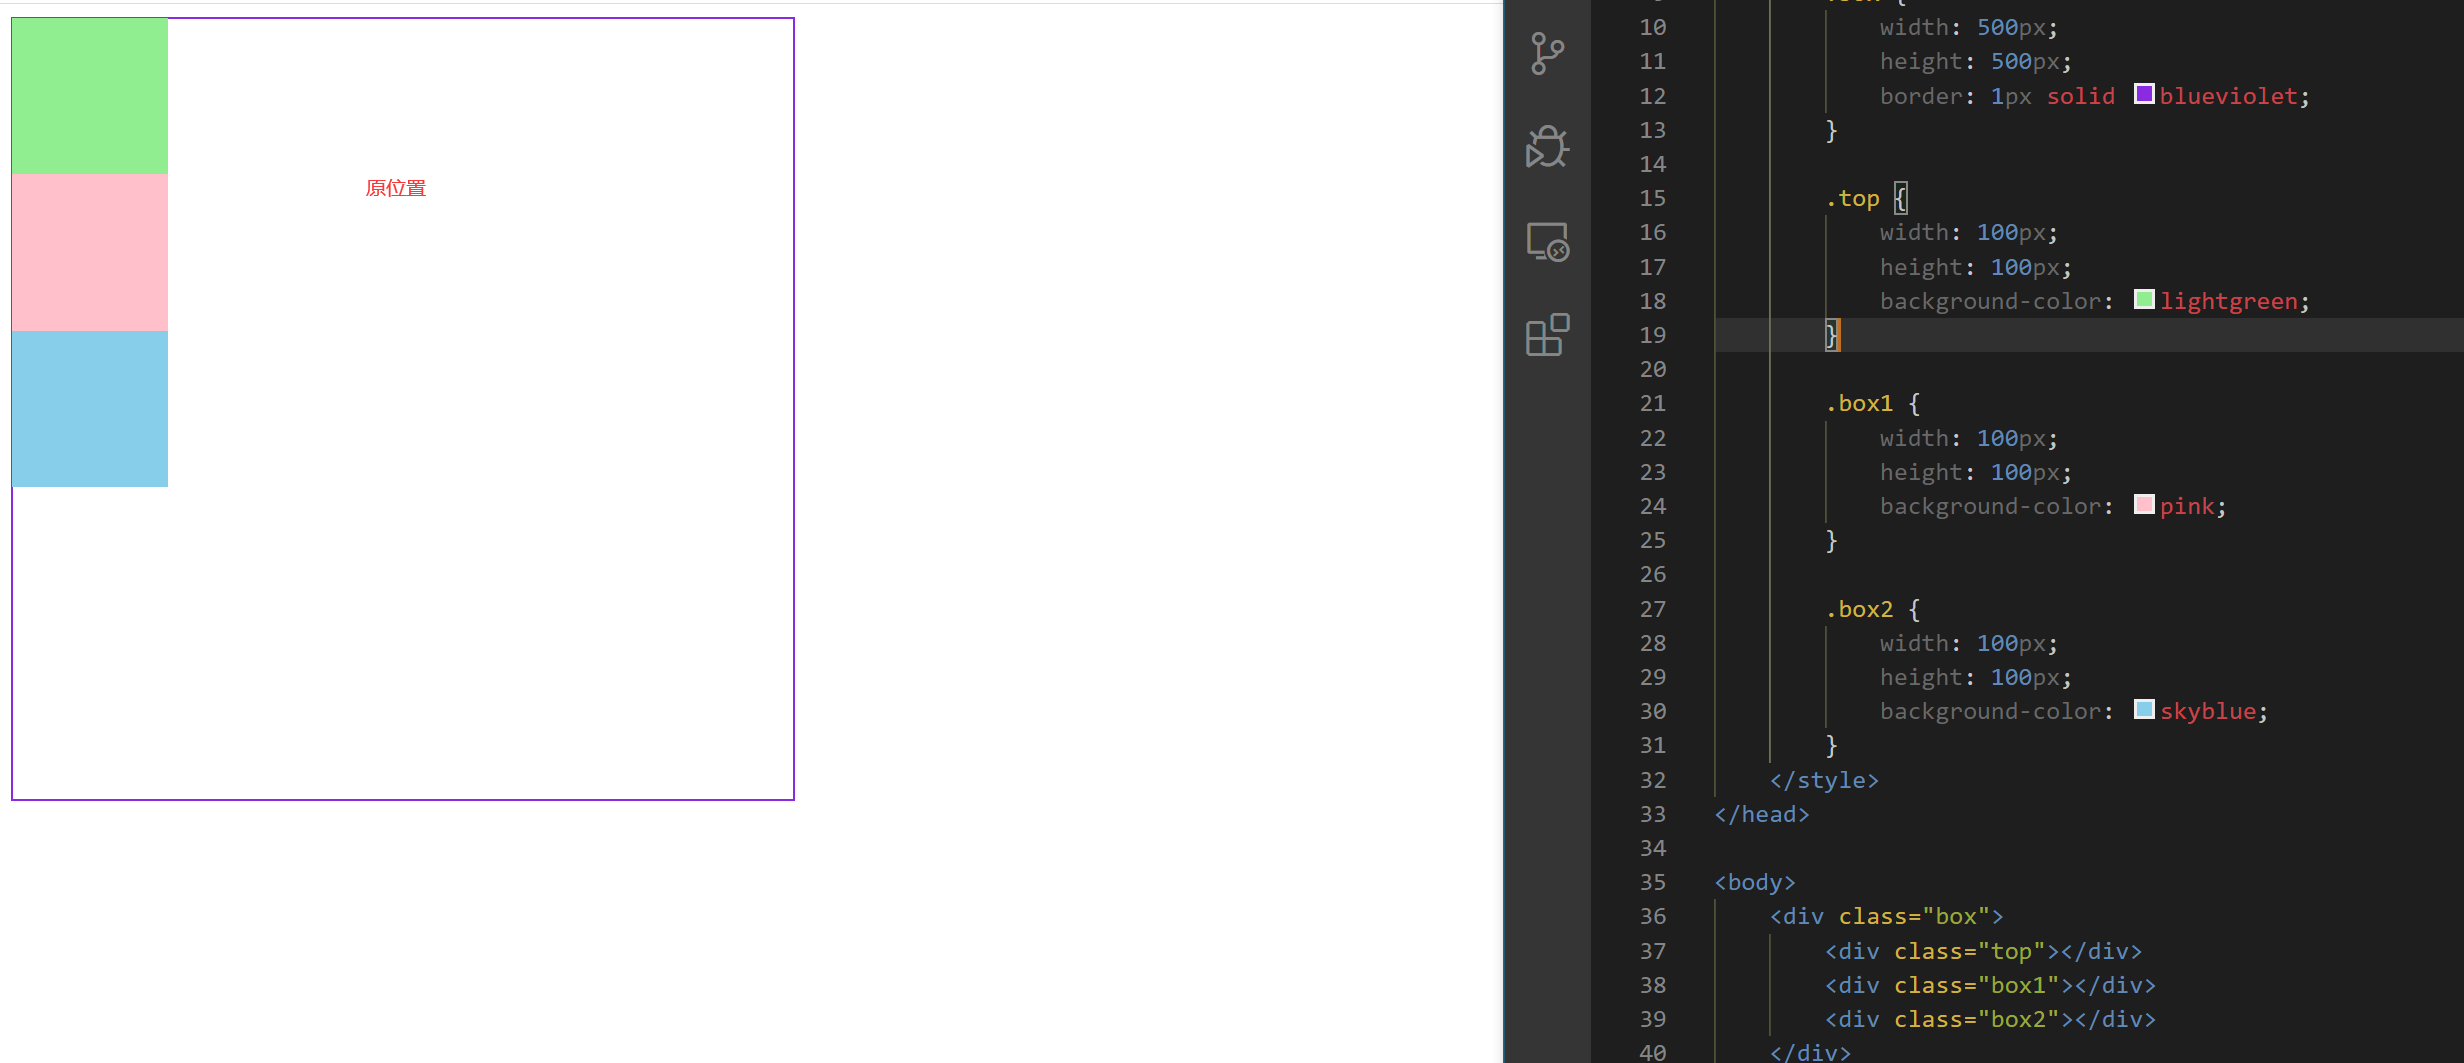Click the .box1 selector on line 21
Viewport: 2464px width, 1063px height.
(1860, 404)
